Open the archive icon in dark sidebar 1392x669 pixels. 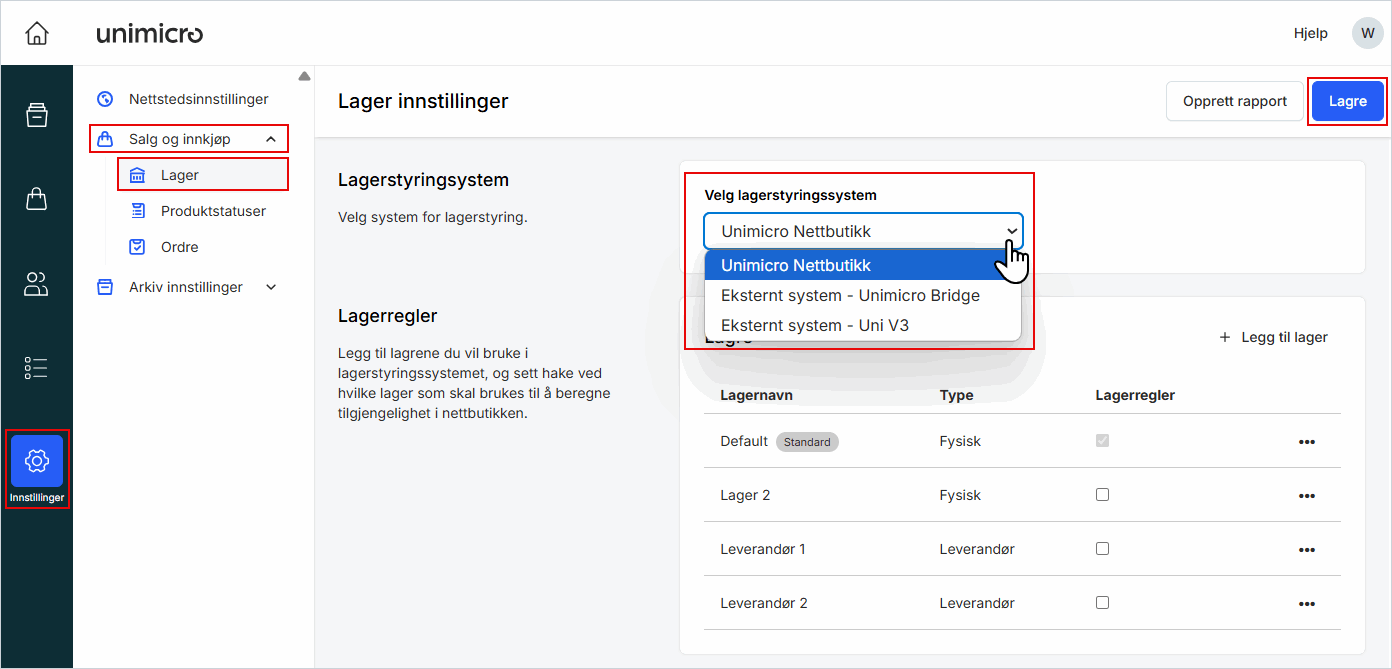pos(37,115)
